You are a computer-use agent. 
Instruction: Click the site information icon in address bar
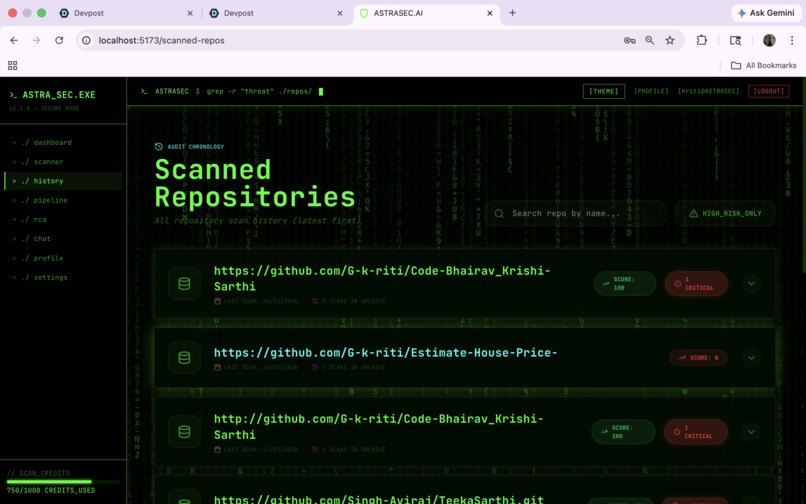[86, 40]
